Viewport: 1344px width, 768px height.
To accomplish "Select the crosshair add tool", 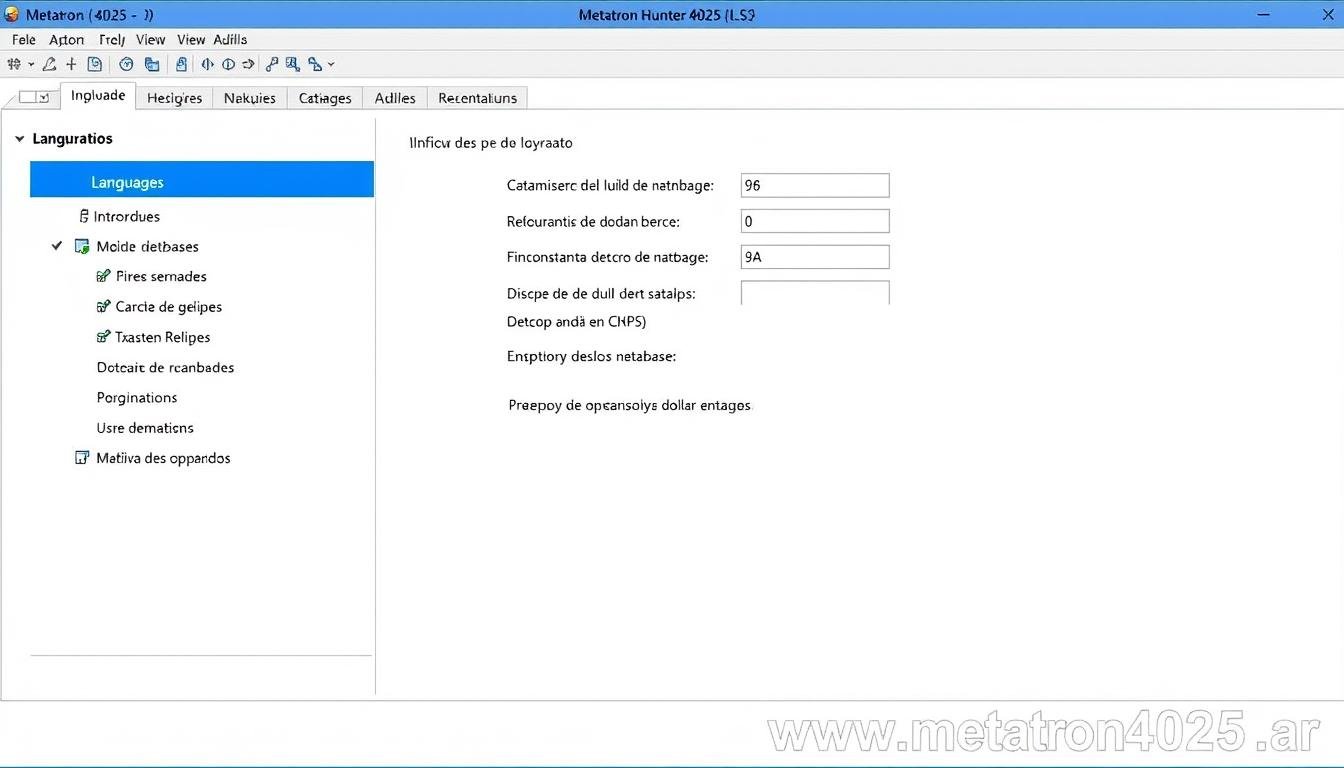I will (x=71, y=63).
